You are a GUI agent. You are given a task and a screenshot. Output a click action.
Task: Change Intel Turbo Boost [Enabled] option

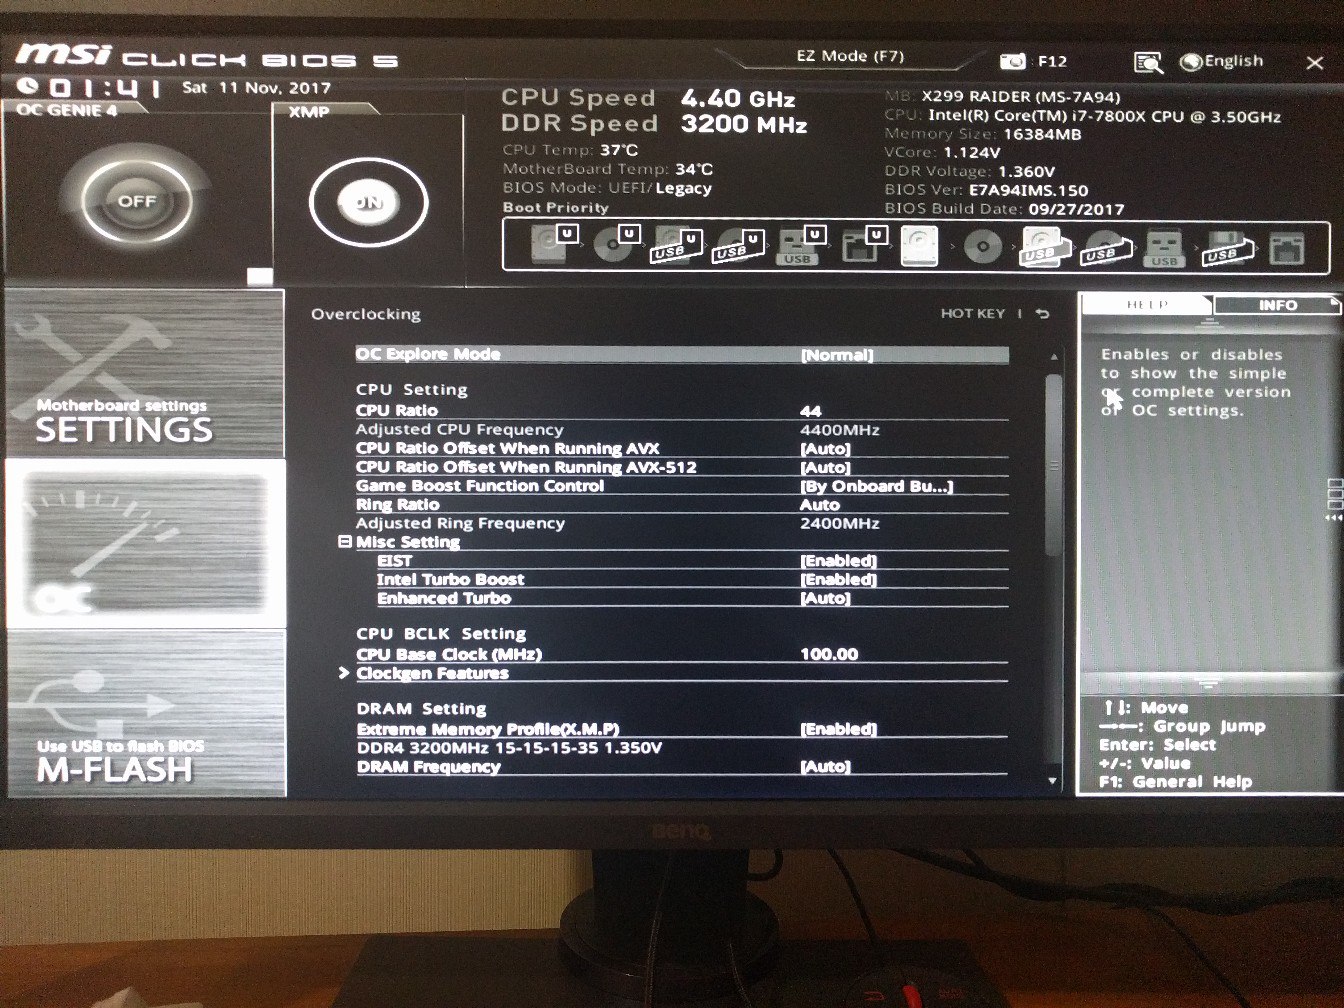pyautogui.click(x=838, y=580)
